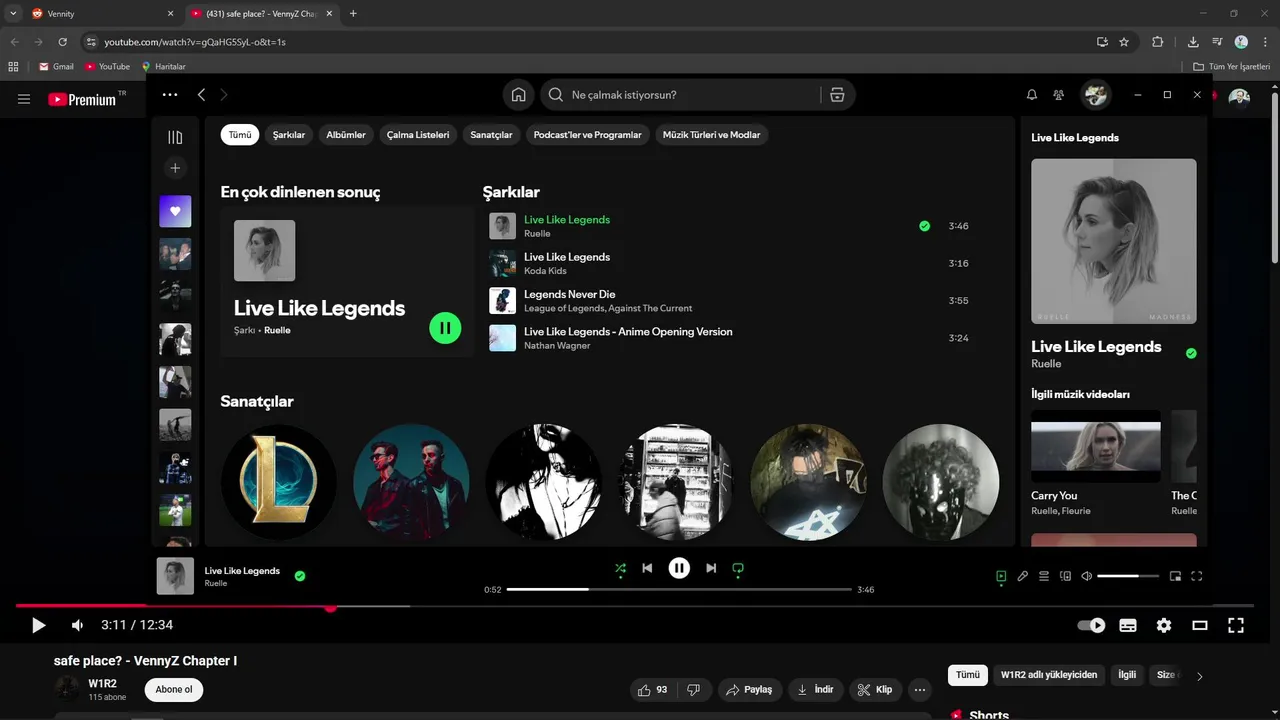Select Podcast'ler ve Programlar chip

588,135
